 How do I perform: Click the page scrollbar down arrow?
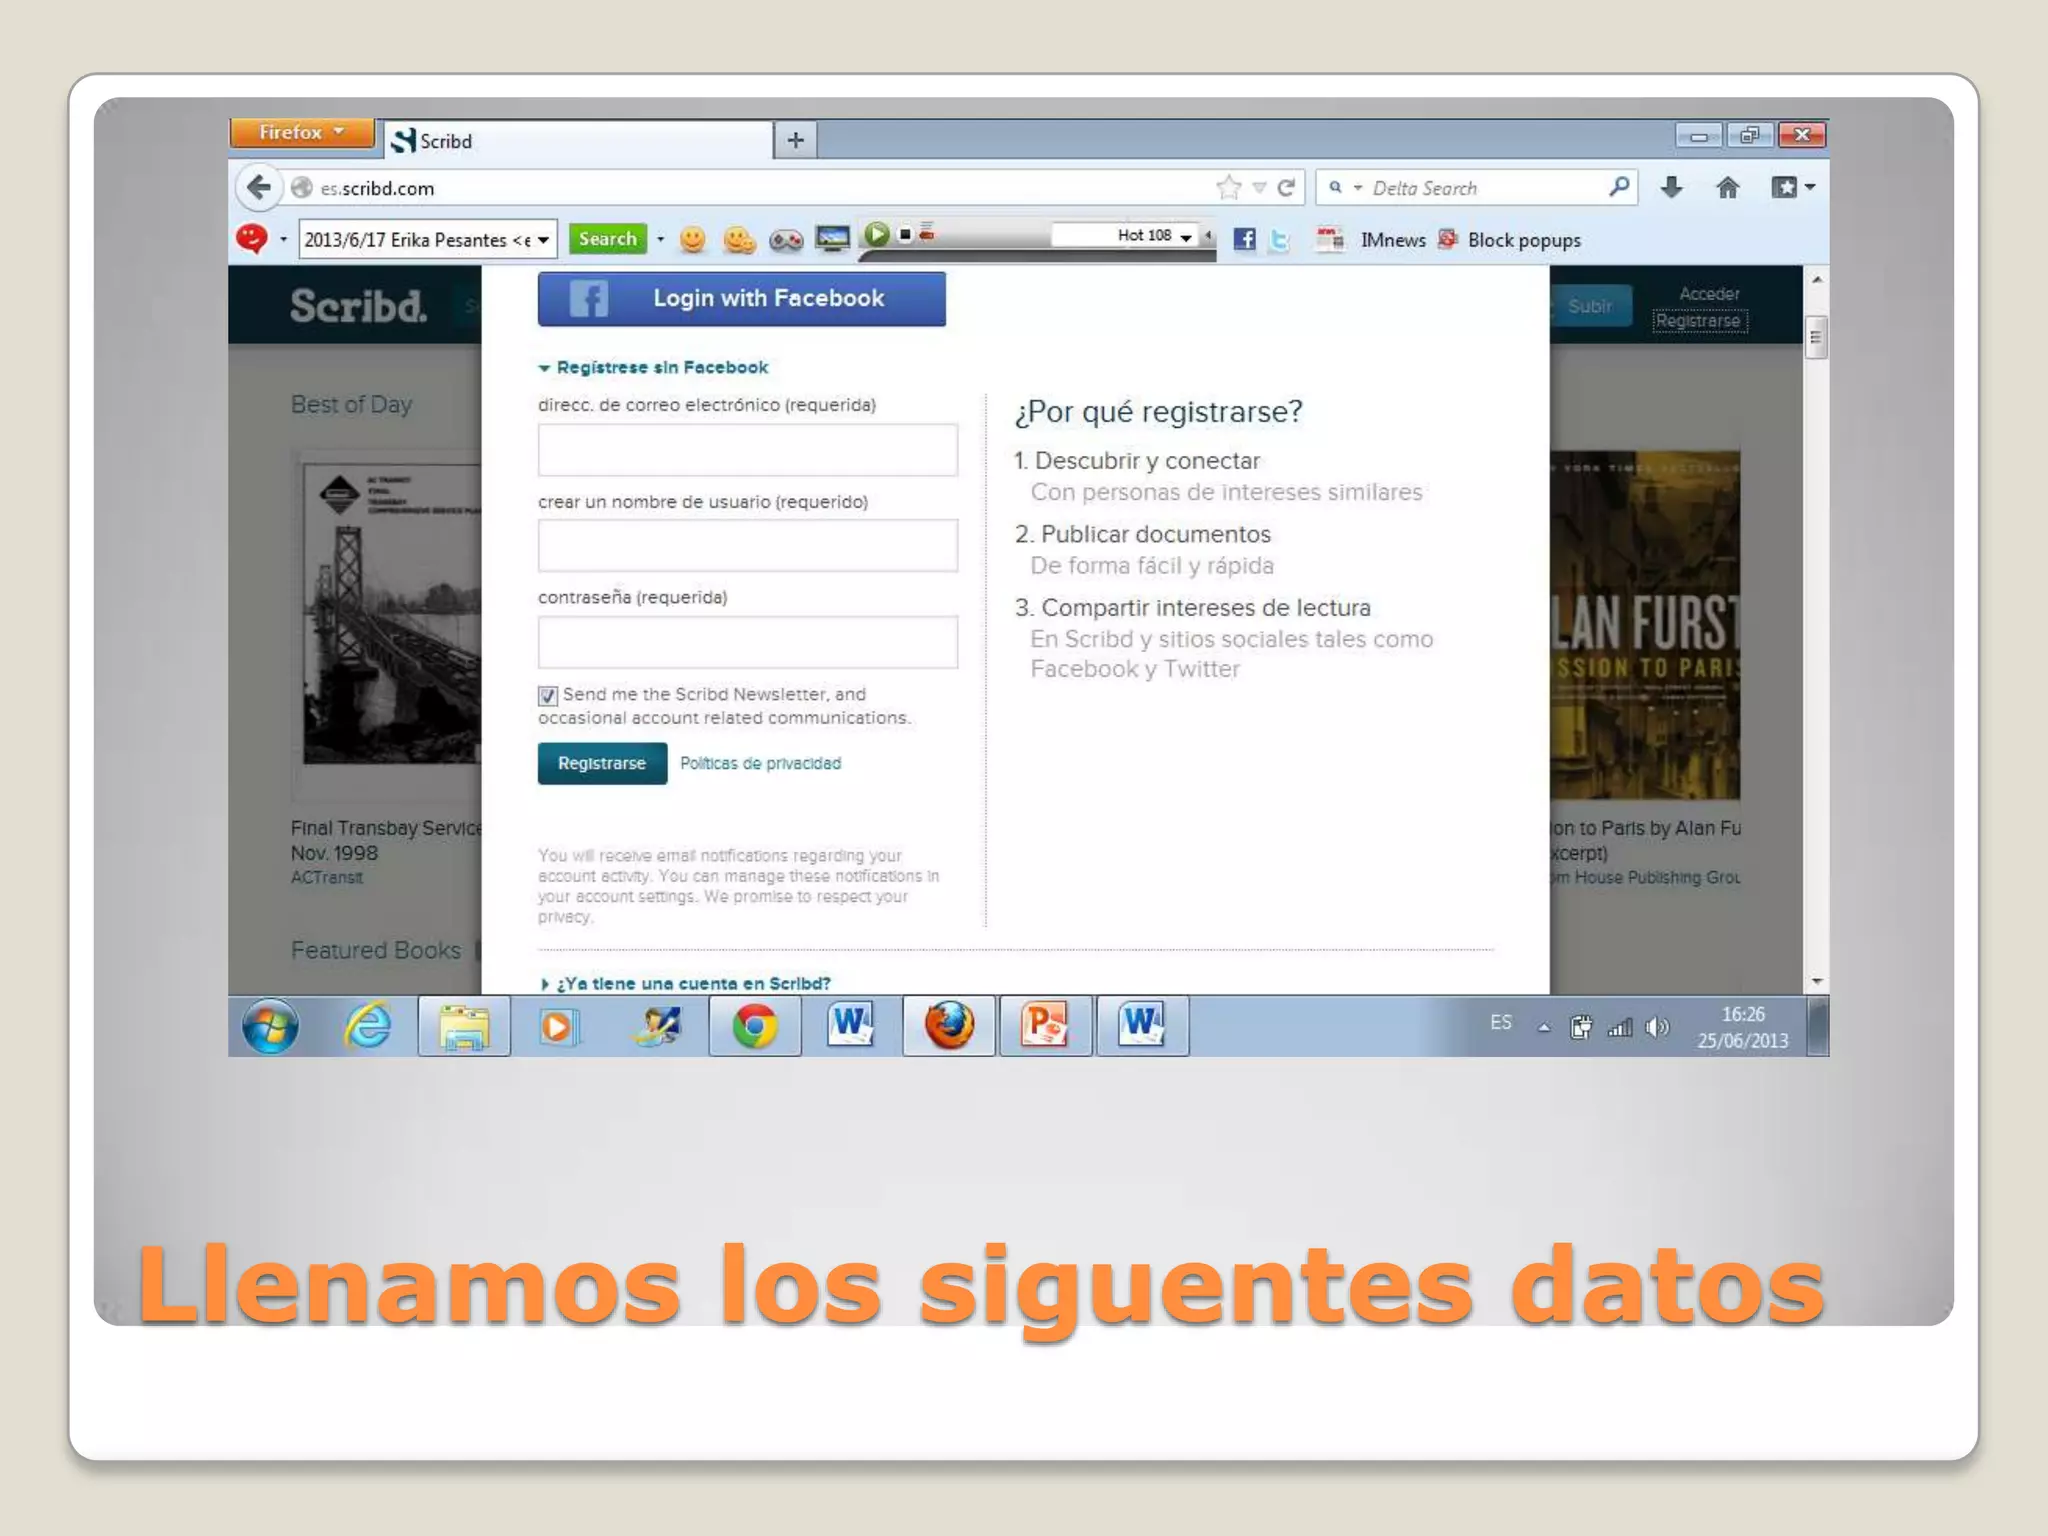1817,982
